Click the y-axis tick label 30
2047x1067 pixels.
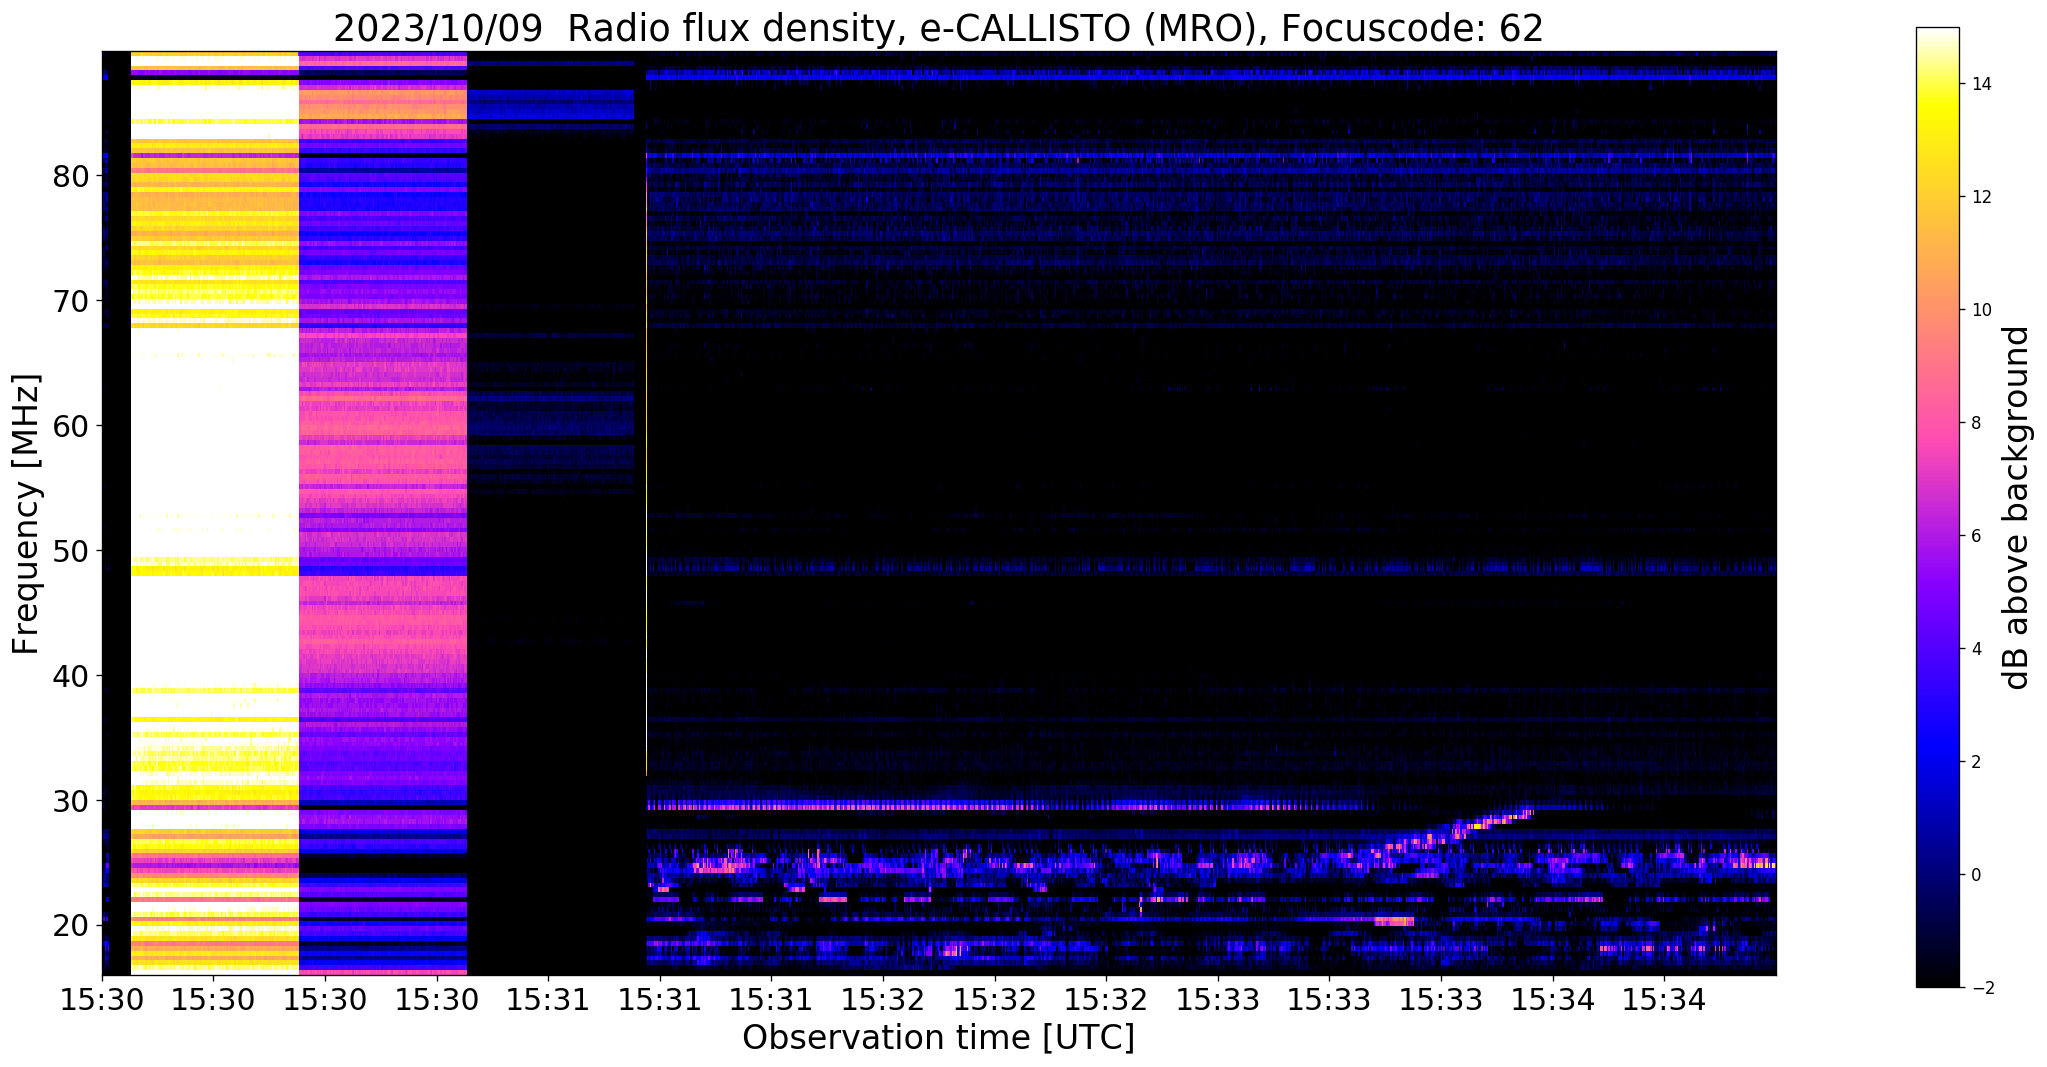pyautogui.click(x=72, y=801)
